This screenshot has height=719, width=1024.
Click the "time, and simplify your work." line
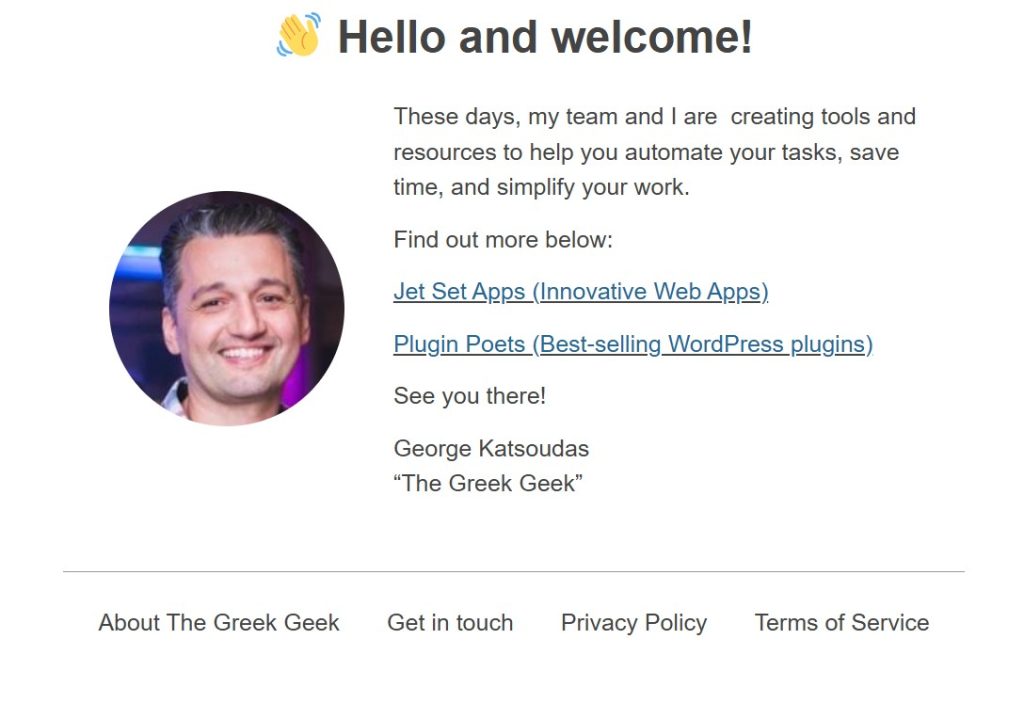point(541,187)
